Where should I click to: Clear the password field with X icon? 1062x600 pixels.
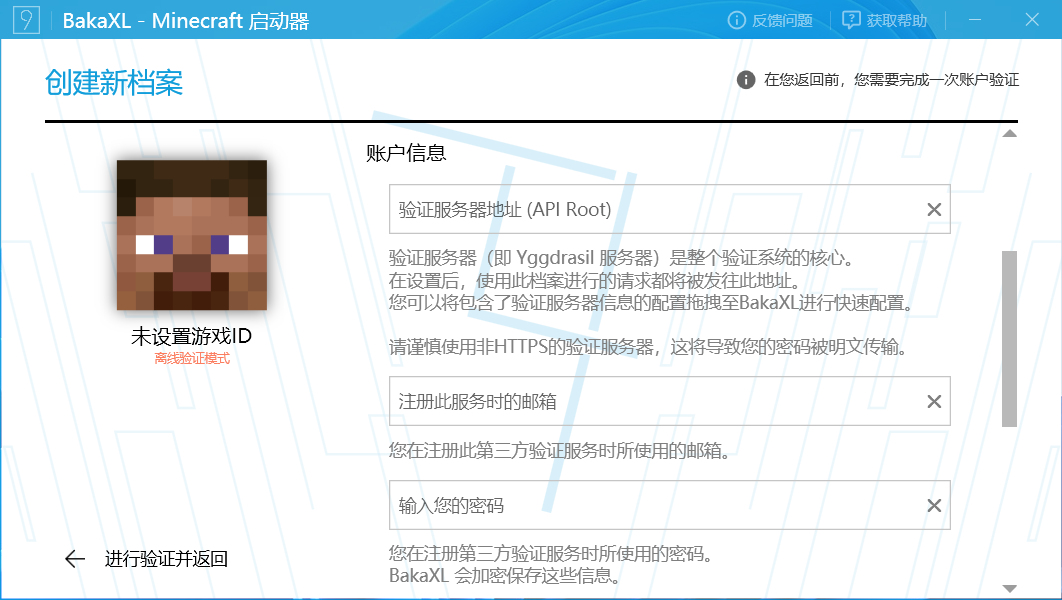(x=934, y=506)
